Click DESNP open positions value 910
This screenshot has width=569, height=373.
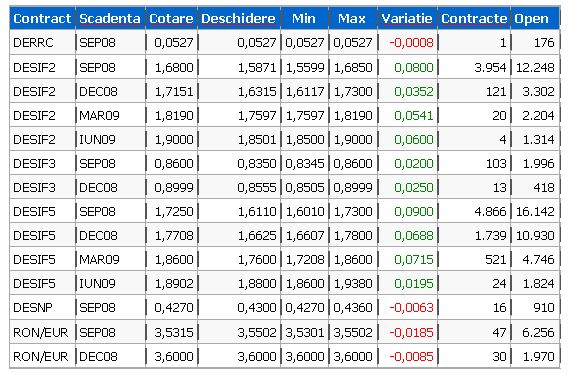[x=544, y=308]
